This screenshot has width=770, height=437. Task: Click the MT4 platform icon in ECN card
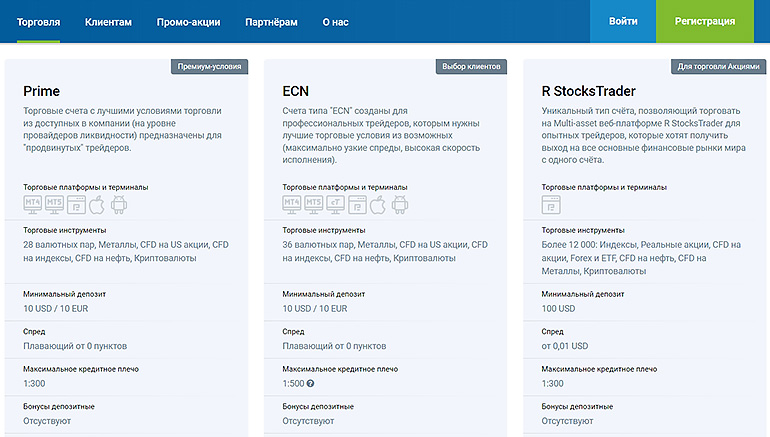[x=292, y=204]
